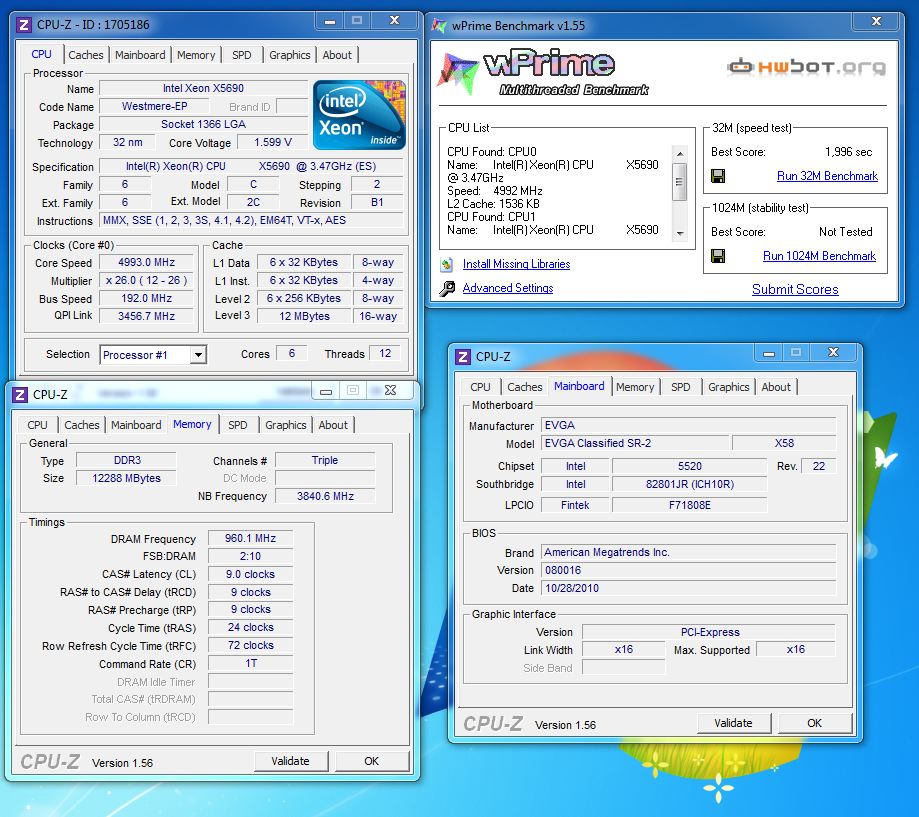Image resolution: width=919 pixels, height=817 pixels.
Task: Click OK in Mainboard CPU-Z window
Action: coord(815,723)
